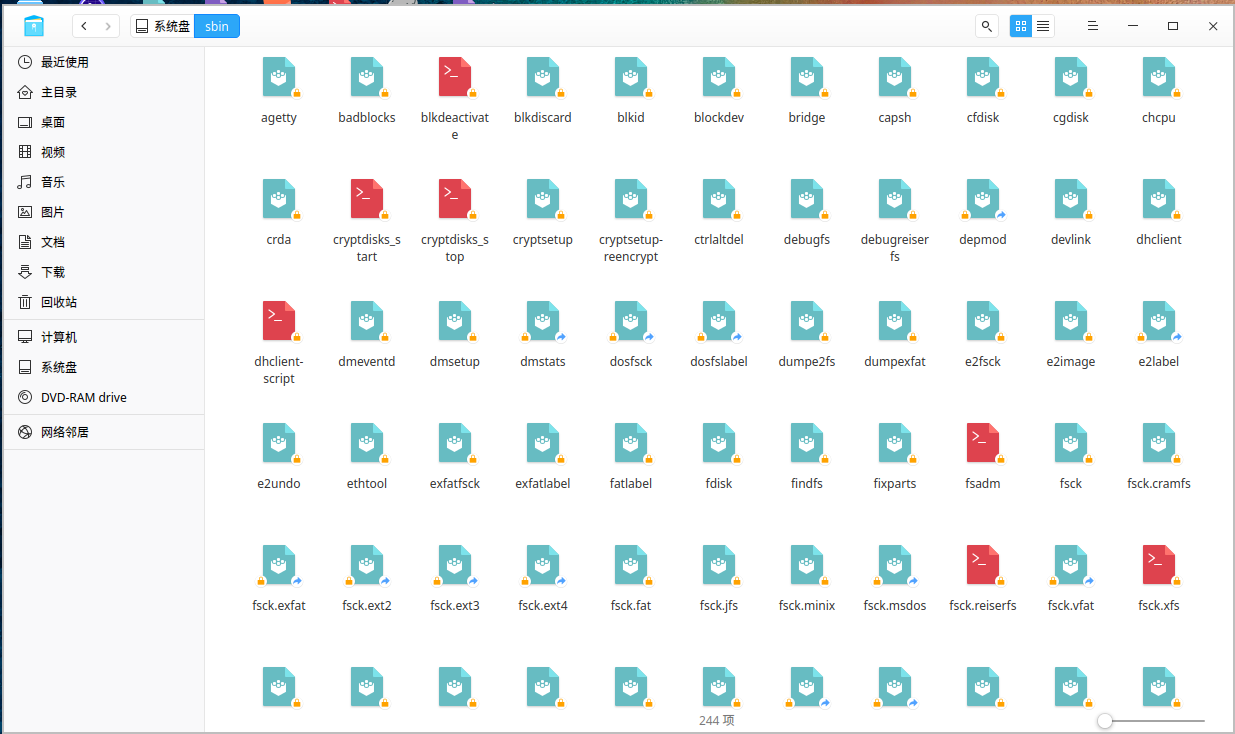This screenshot has width=1235, height=734.
Task: Select 系统盘 in the sidebar
Action: coord(104,367)
